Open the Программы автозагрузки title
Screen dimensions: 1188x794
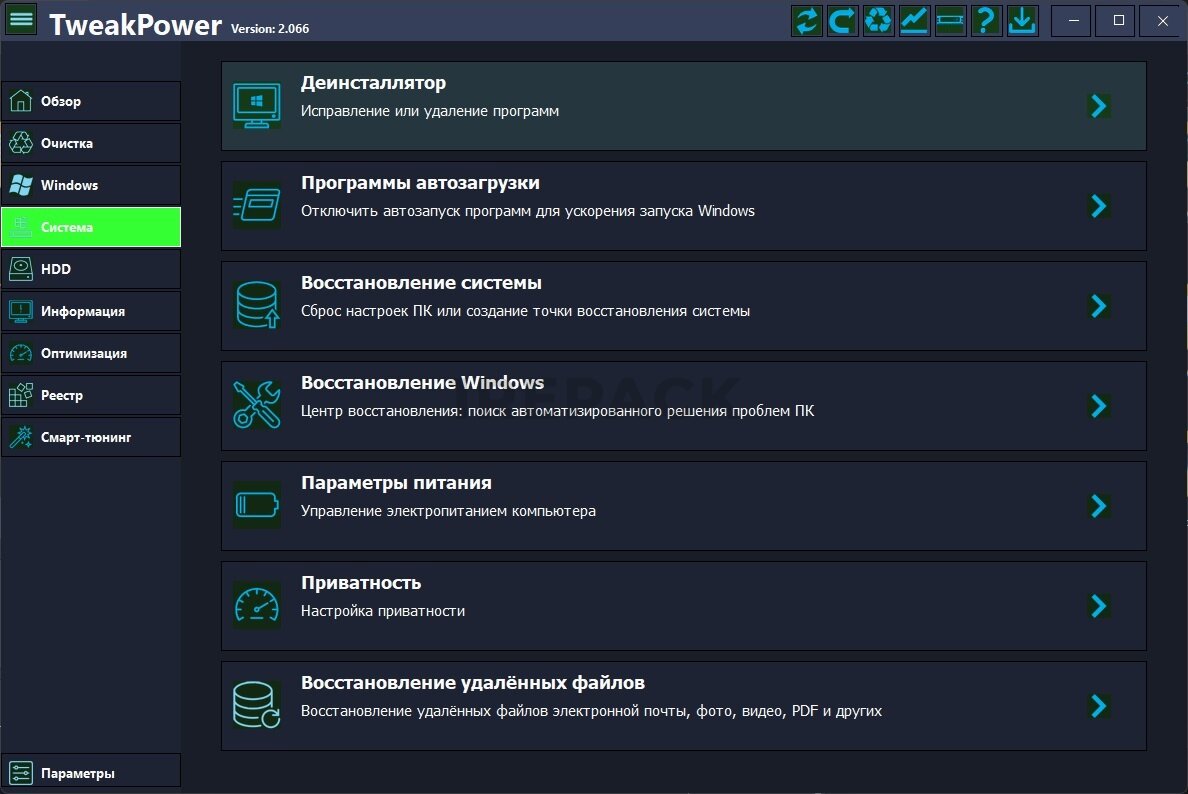pos(420,183)
